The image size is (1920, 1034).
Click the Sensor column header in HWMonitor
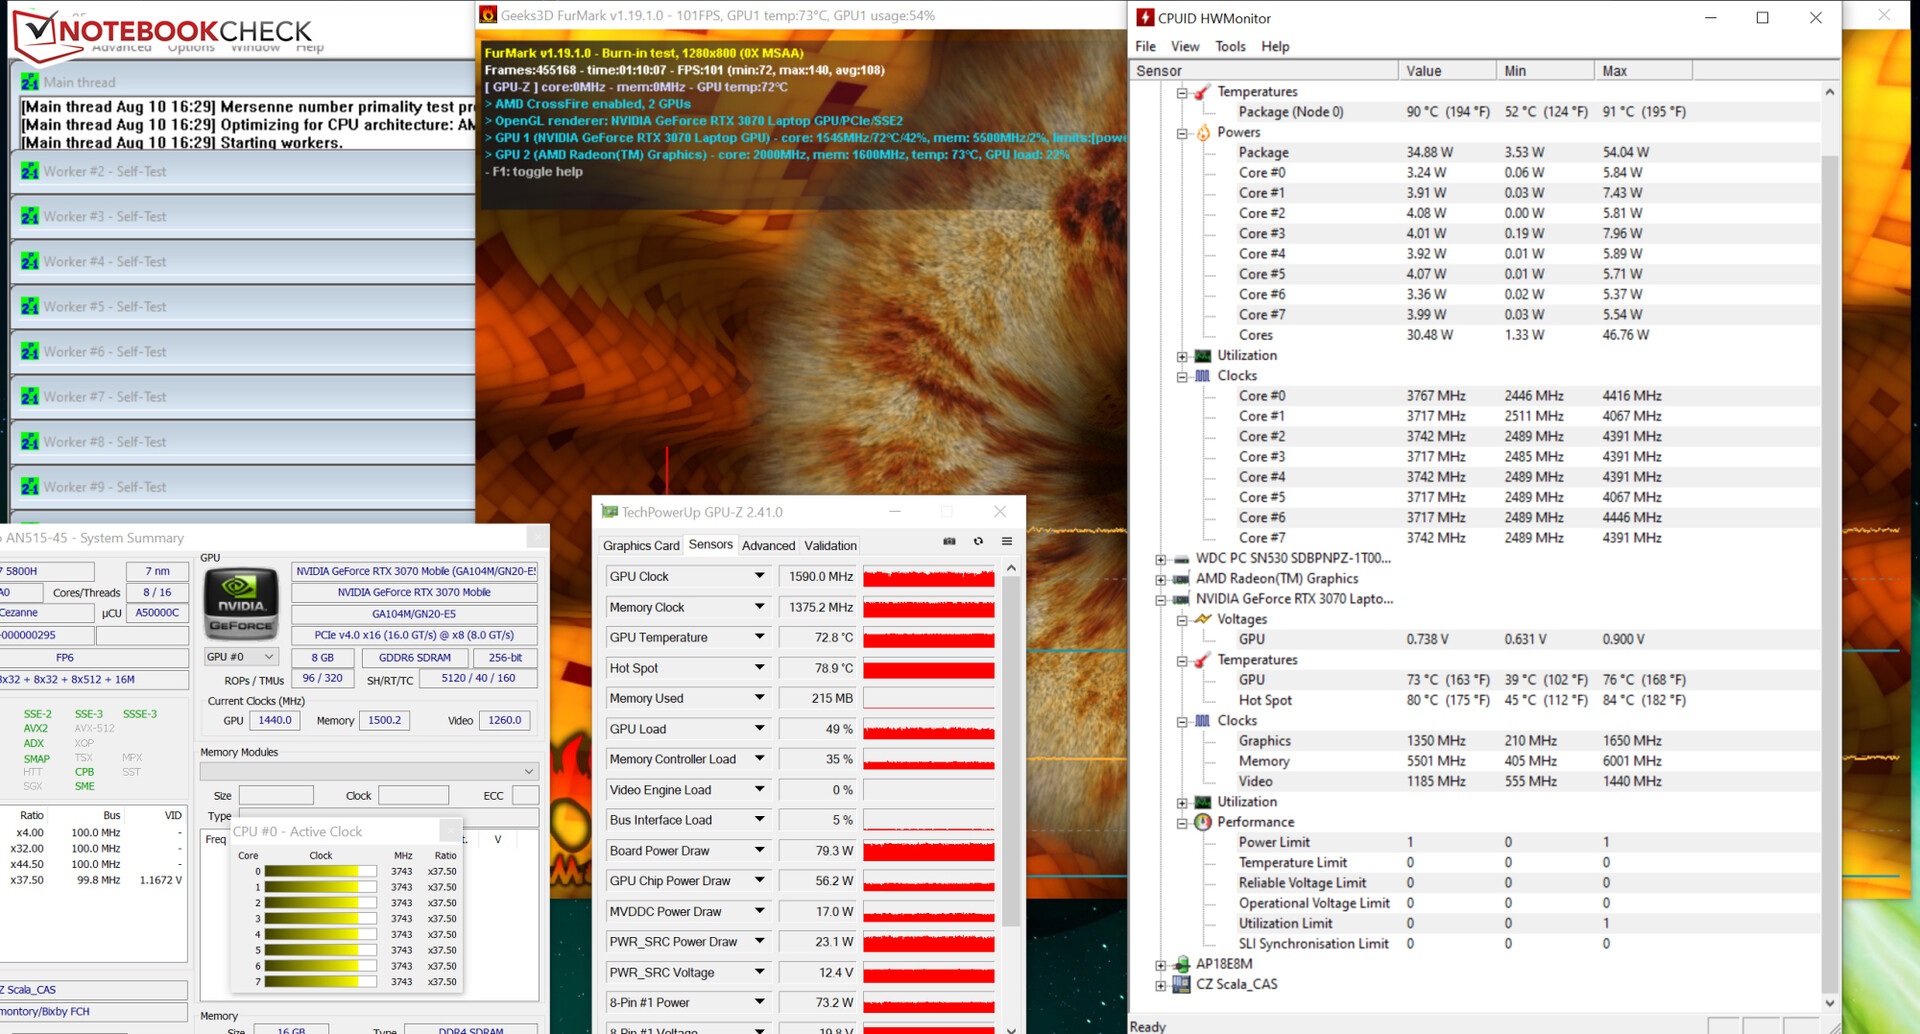[x=1264, y=70]
